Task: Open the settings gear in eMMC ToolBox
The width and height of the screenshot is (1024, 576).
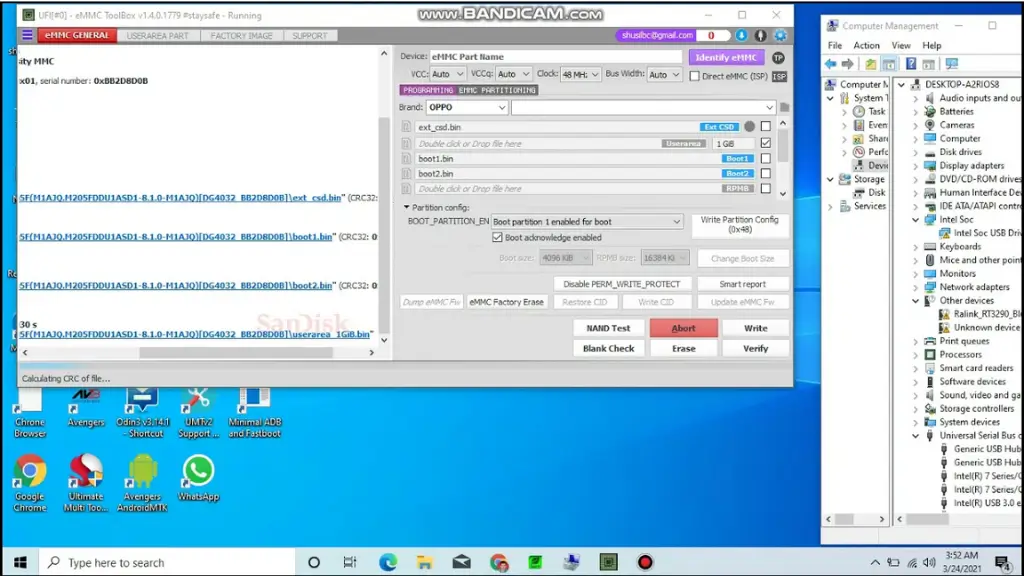Action: coord(780,35)
